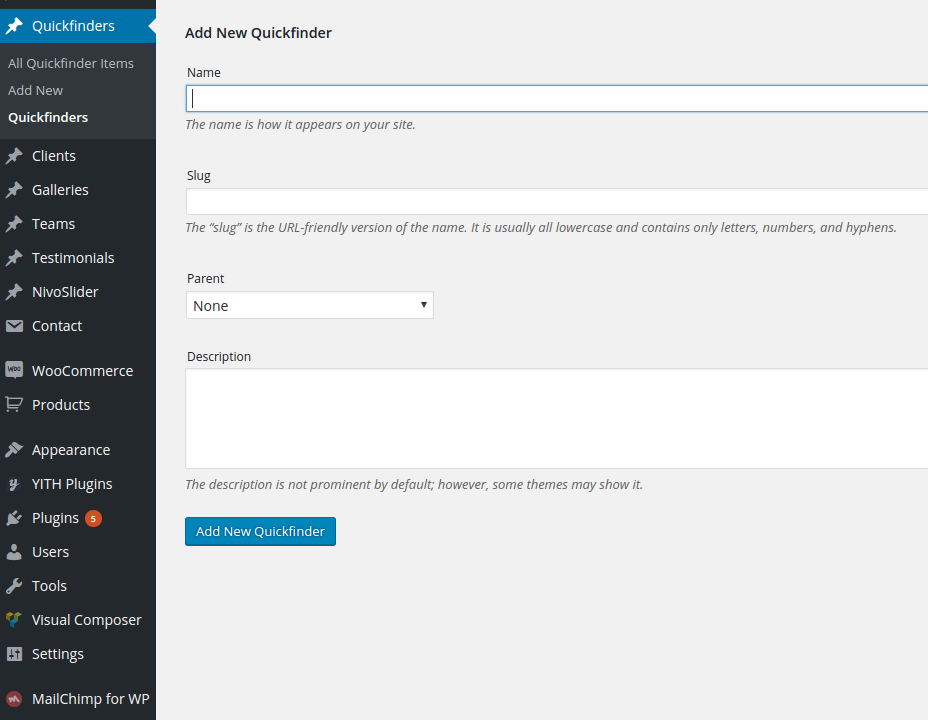Click the WooCommerce icon in sidebar

pos(14,370)
